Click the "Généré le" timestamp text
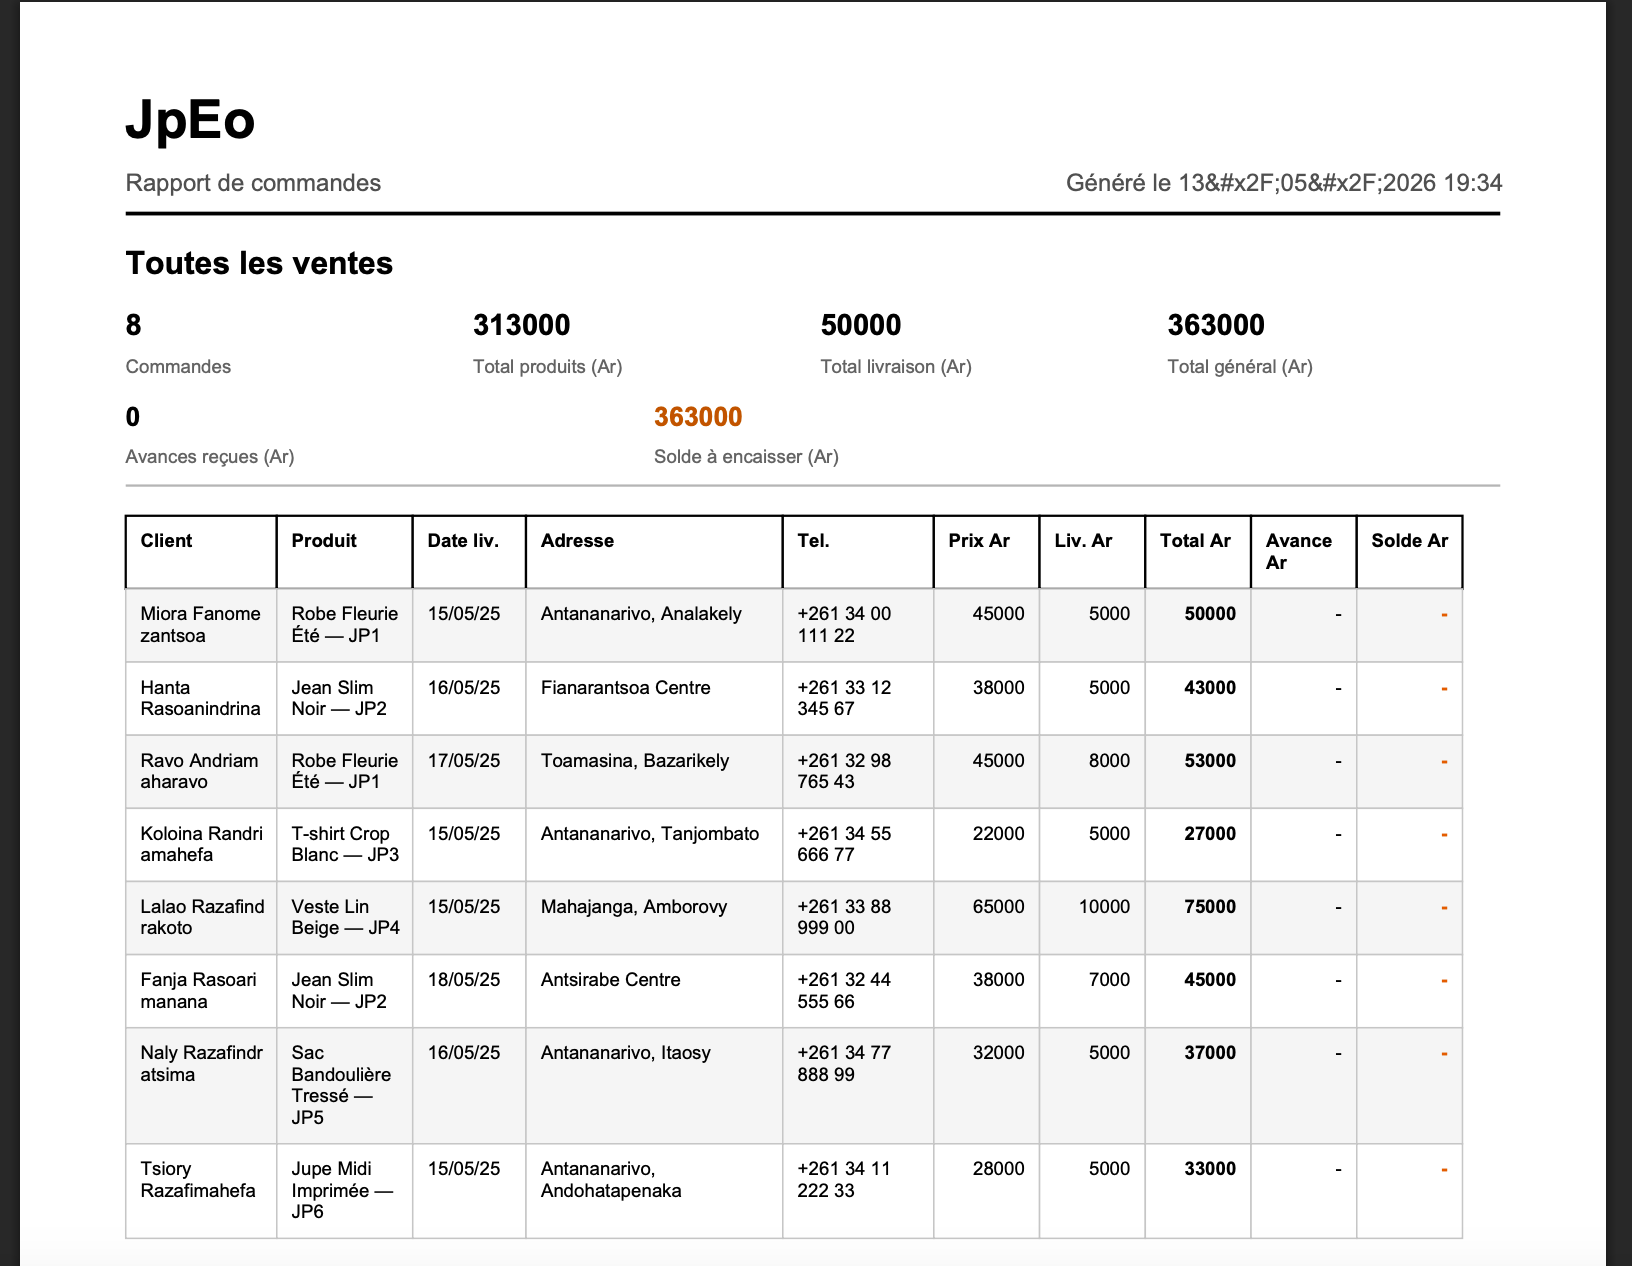The width and height of the screenshot is (1632, 1266). click(x=1284, y=183)
